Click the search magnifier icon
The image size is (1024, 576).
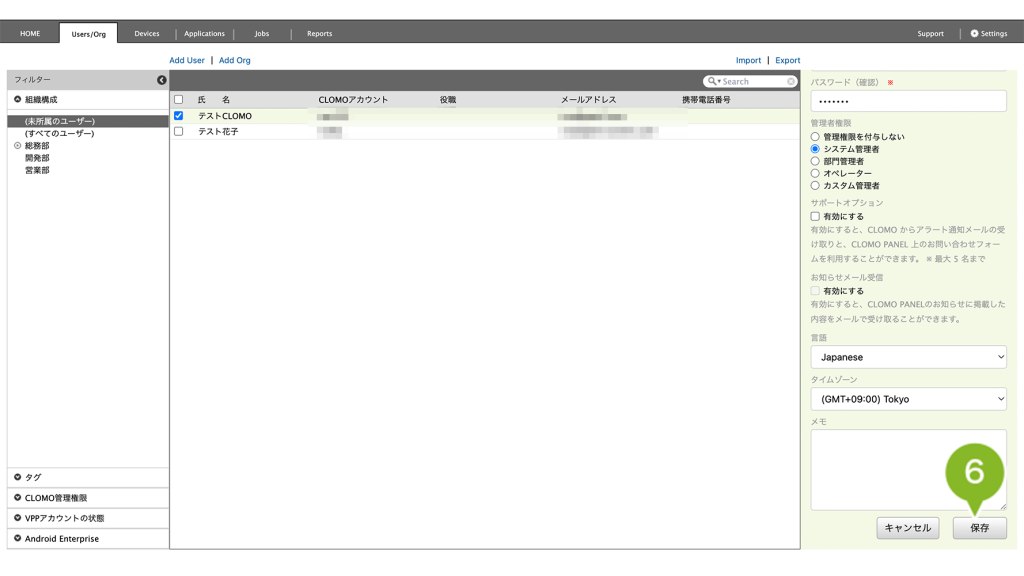pos(712,81)
